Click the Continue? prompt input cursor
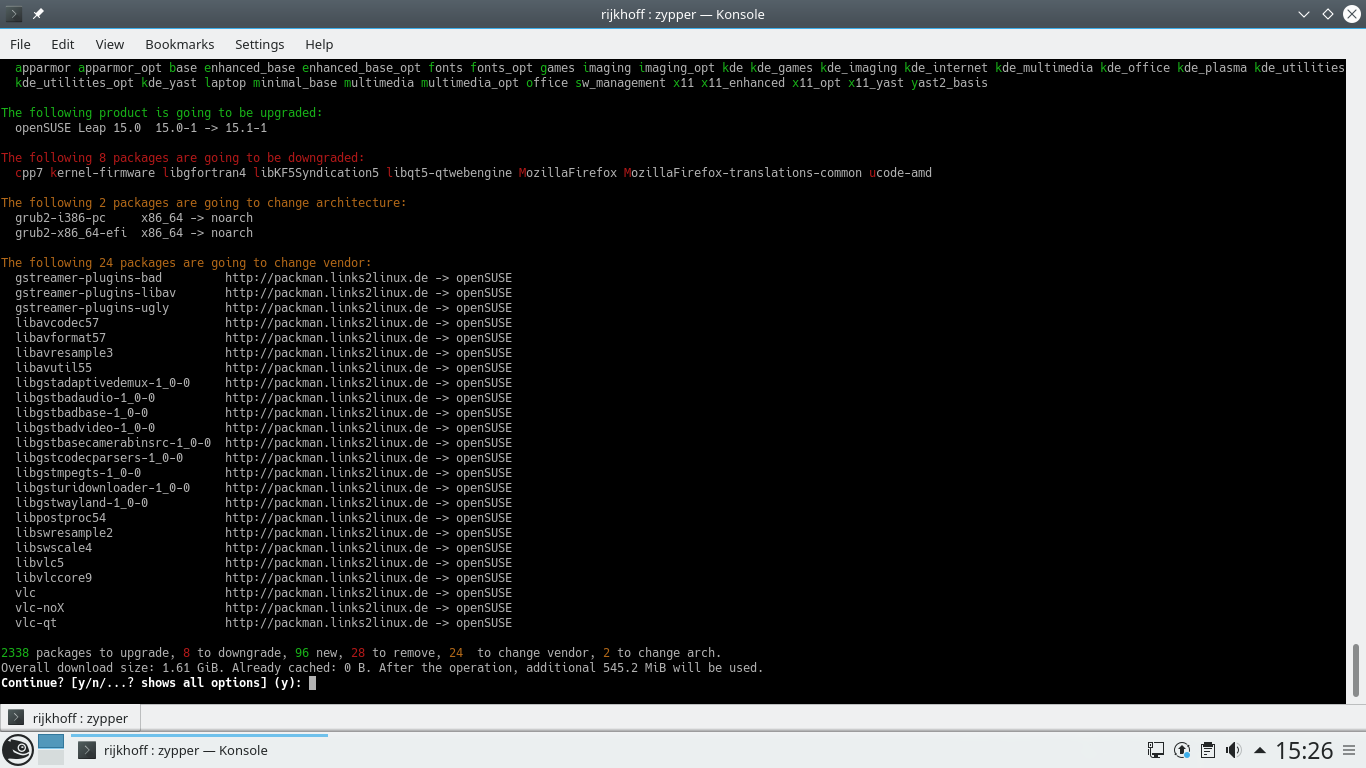The width and height of the screenshot is (1366, 768). pyautogui.click(x=312, y=683)
